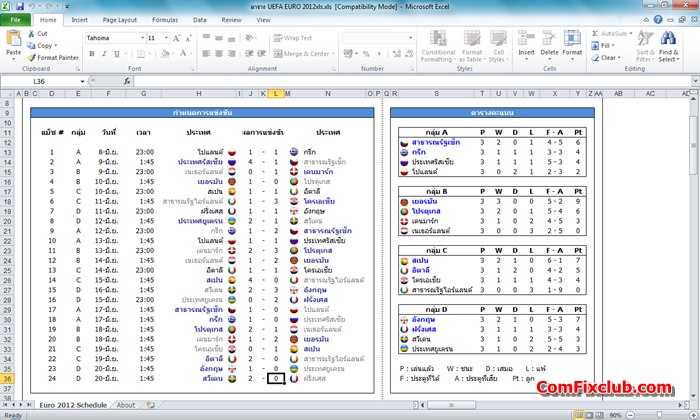Click Merge & Center
The height and width of the screenshot is (420, 700).
(x=302, y=54)
